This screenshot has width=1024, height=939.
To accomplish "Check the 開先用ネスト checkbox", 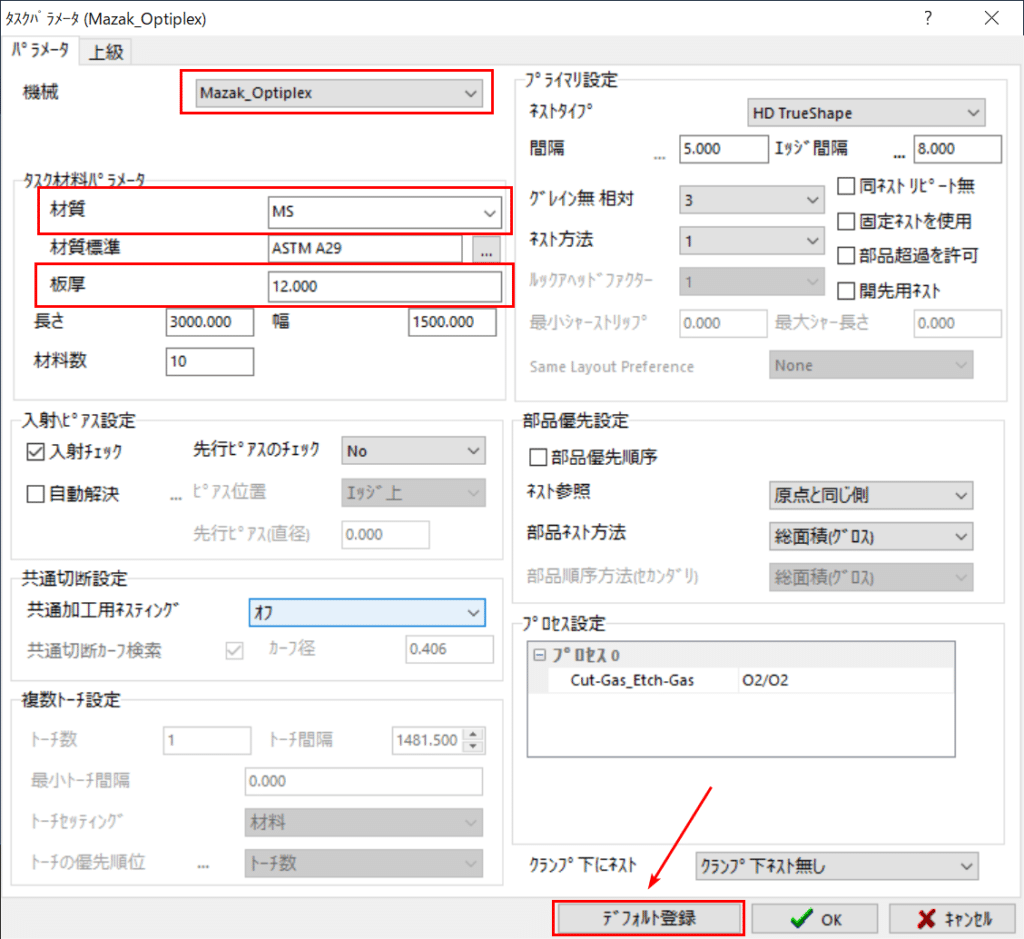I will (846, 291).
